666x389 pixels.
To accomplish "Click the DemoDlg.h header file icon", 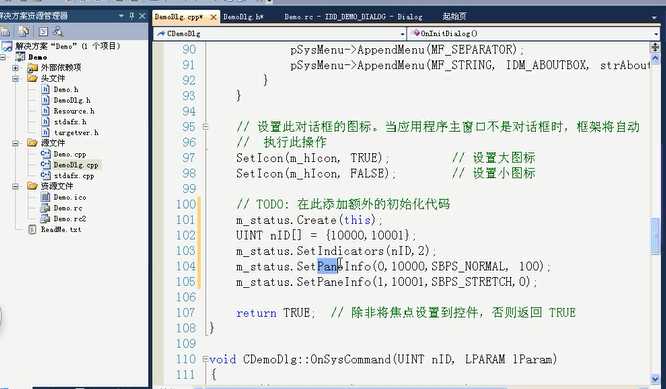I will click(x=45, y=100).
